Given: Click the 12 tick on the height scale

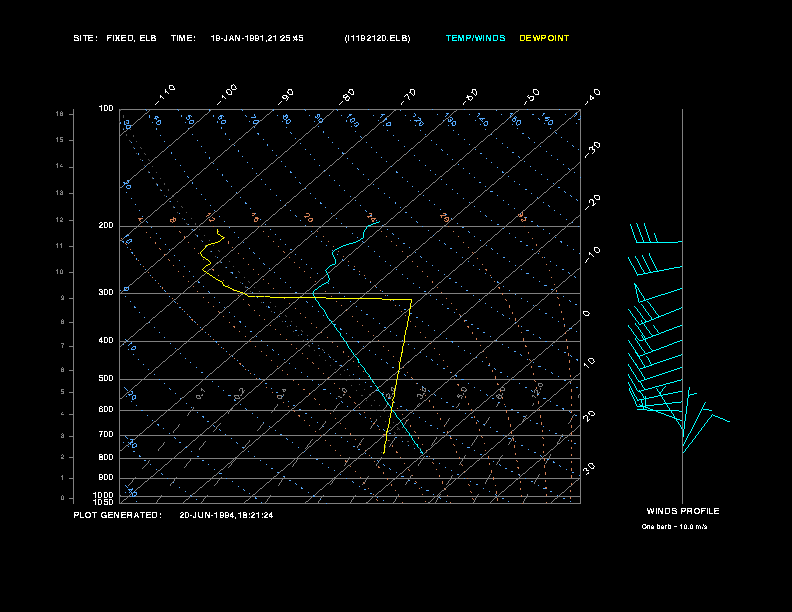Looking at the screenshot, I should pyautogui.click(x=60, y=220).
